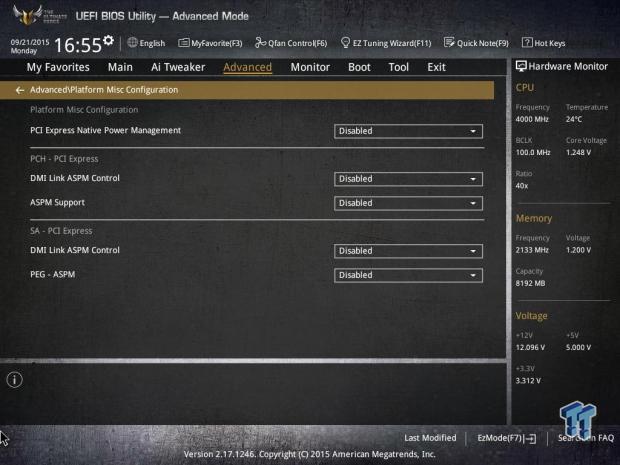Screen dimensions: 620x465
Task: Click the info icon at bottom left
Action: click(x=15, y=380)
